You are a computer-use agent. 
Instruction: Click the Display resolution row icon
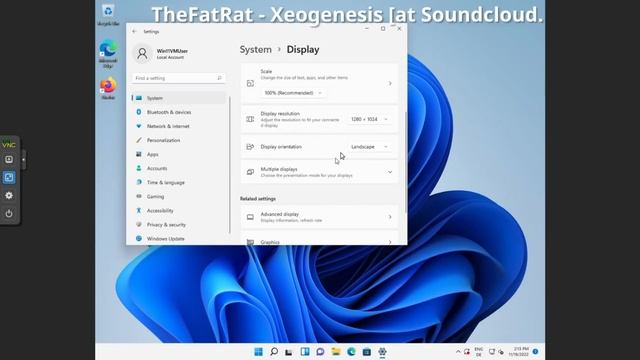[x=250, y=119]
